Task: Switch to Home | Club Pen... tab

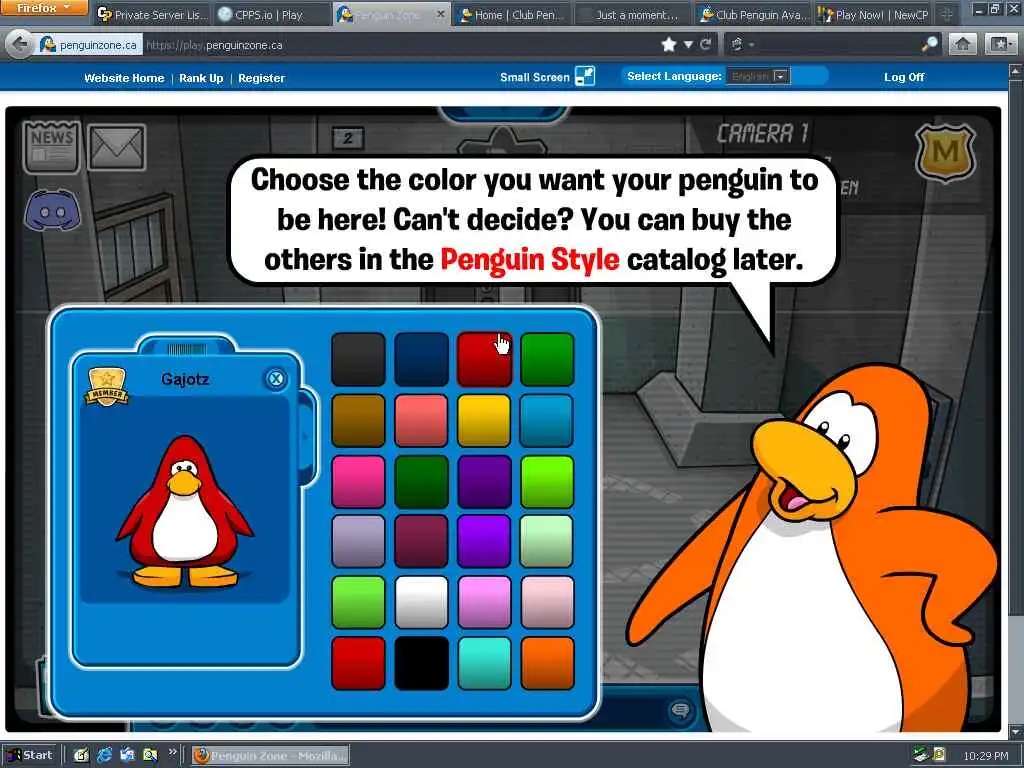Action: 512,14
